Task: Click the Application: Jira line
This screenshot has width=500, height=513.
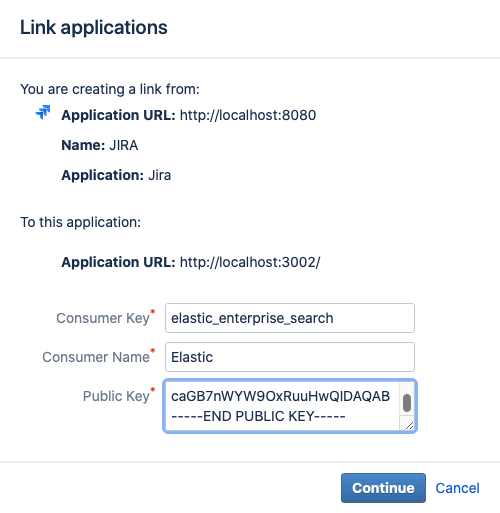Action: (116, 175)
